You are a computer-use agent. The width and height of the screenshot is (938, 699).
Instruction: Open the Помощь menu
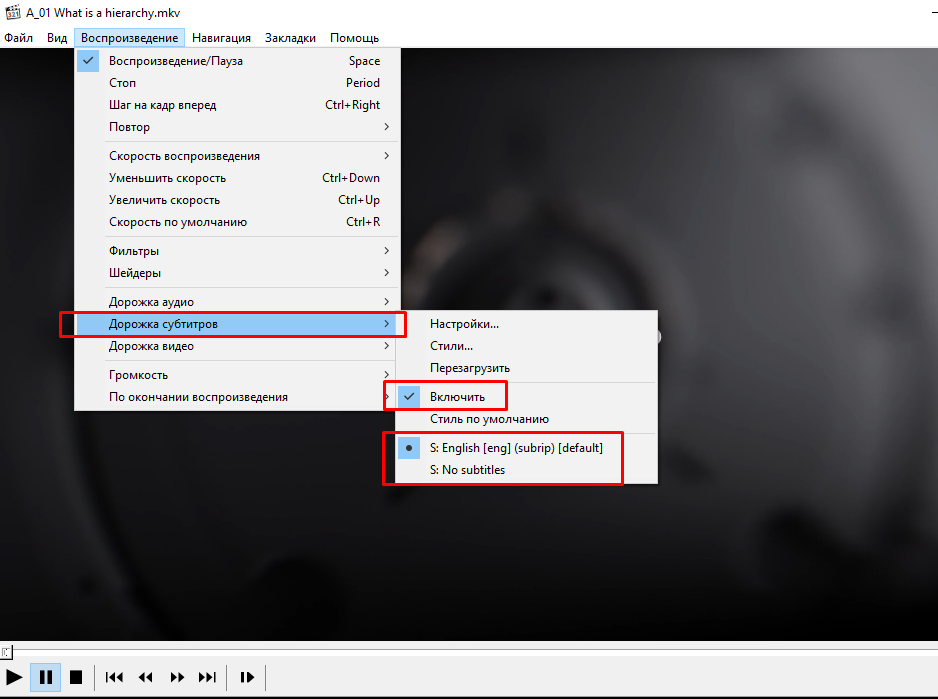[355, 38]
